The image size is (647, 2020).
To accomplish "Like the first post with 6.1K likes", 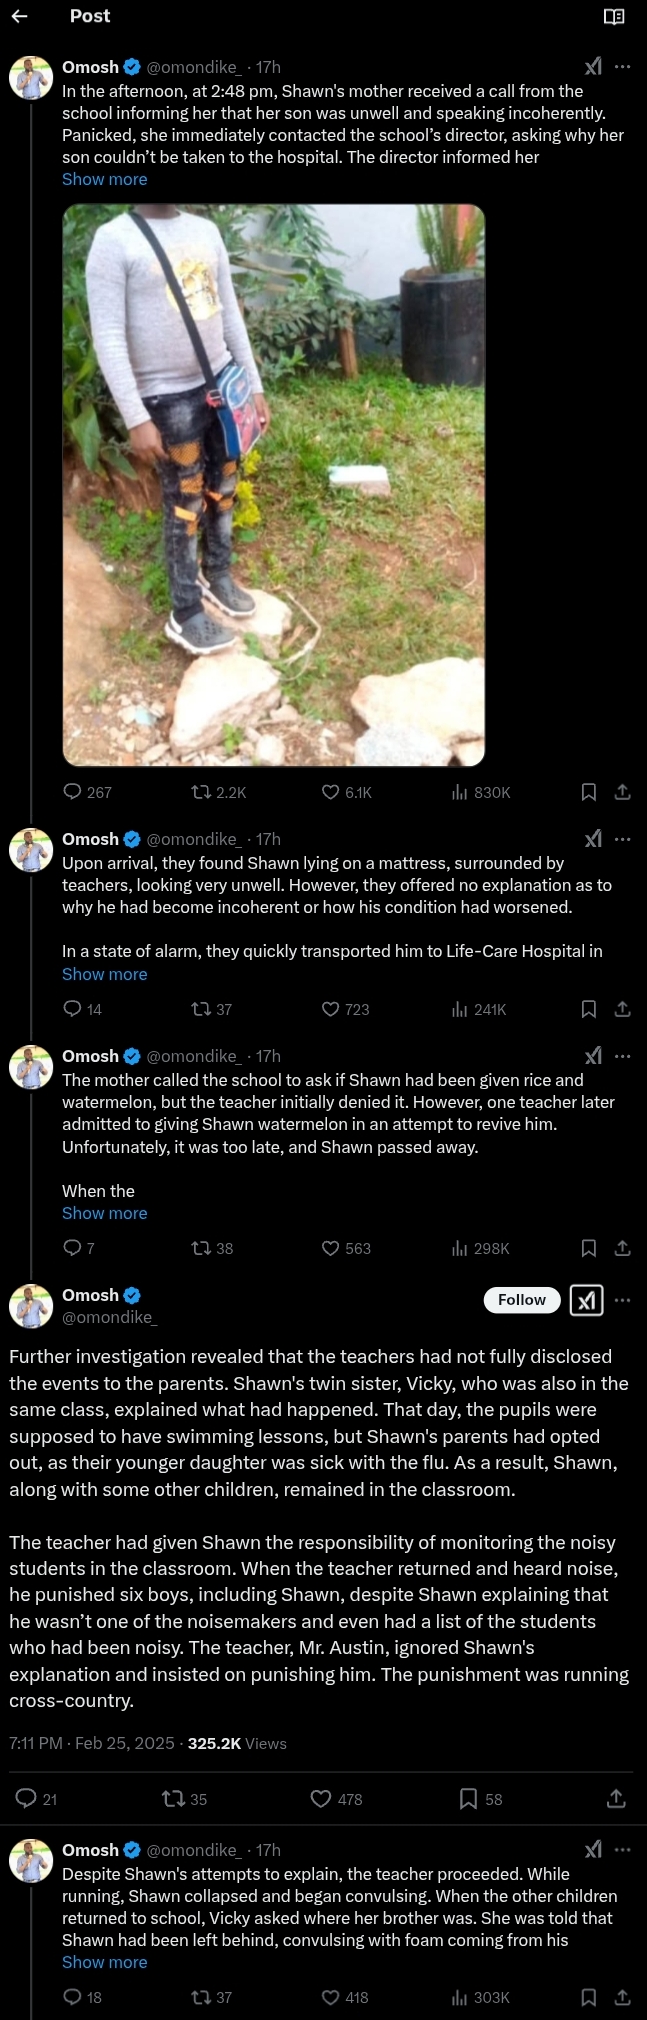I will coord(331,792).
